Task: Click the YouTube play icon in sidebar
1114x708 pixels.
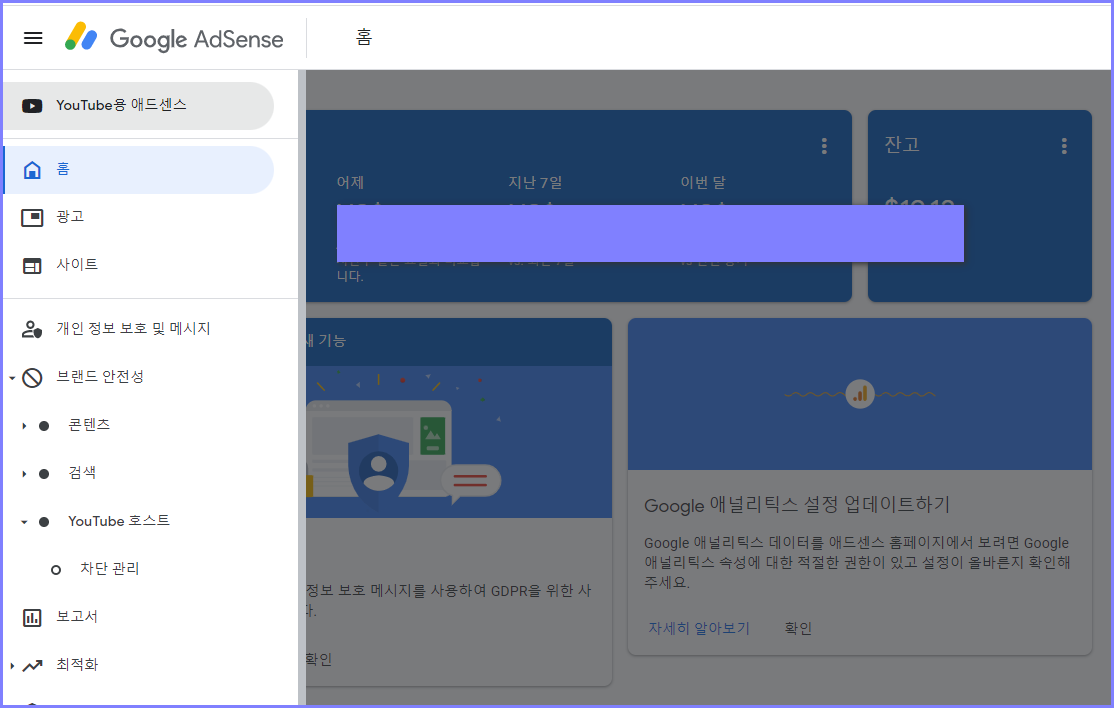Action: coord(32,106)
